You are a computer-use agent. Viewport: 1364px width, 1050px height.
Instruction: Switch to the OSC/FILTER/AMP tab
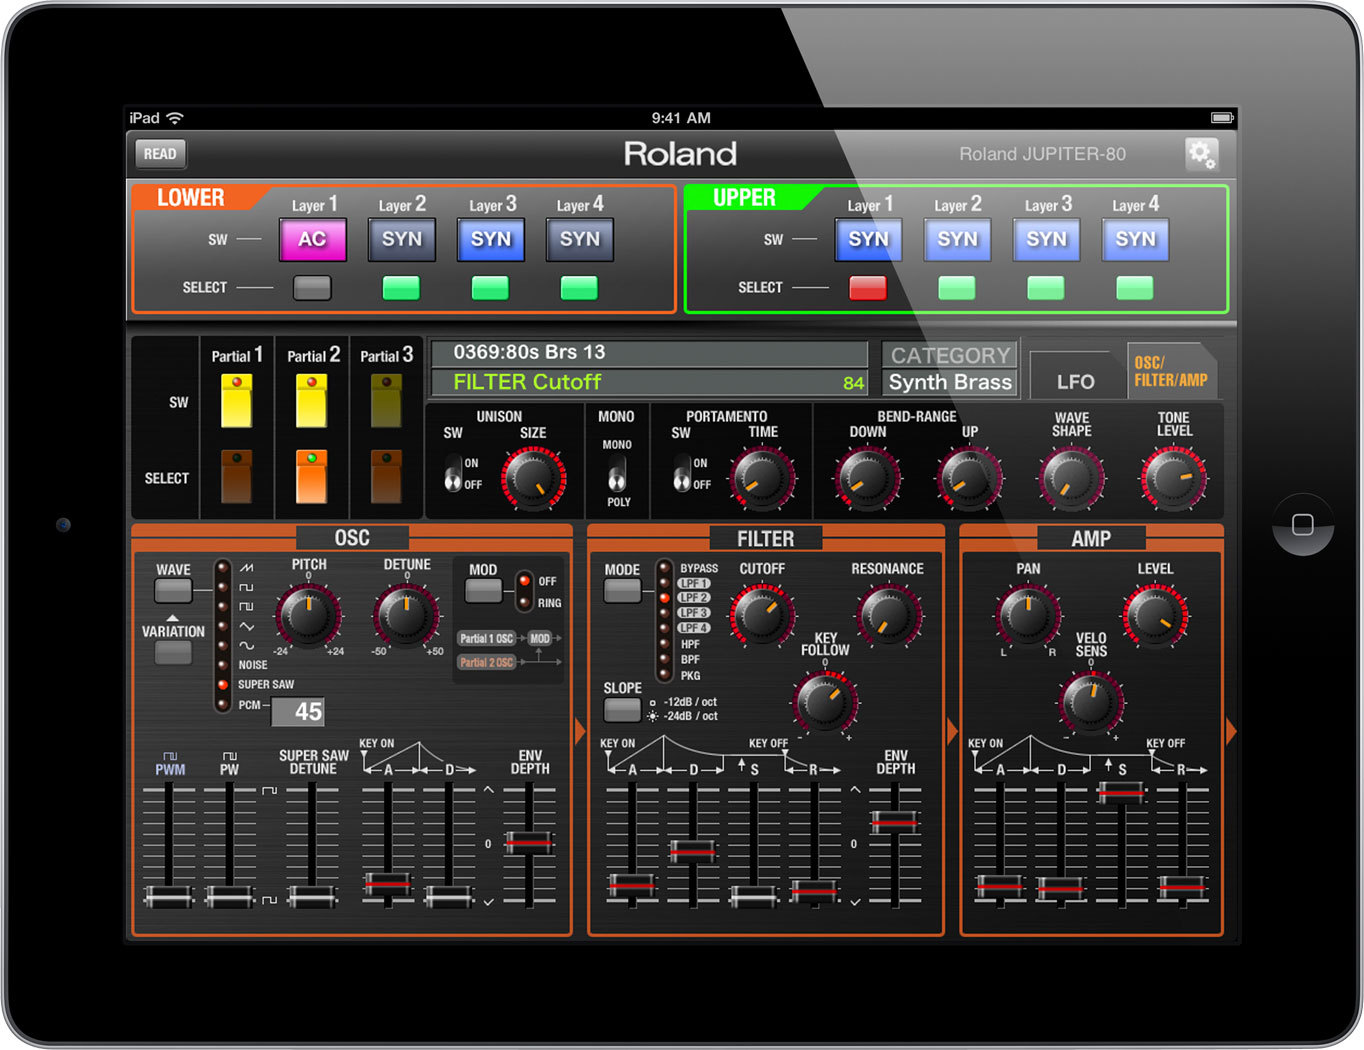[1171, 371]
